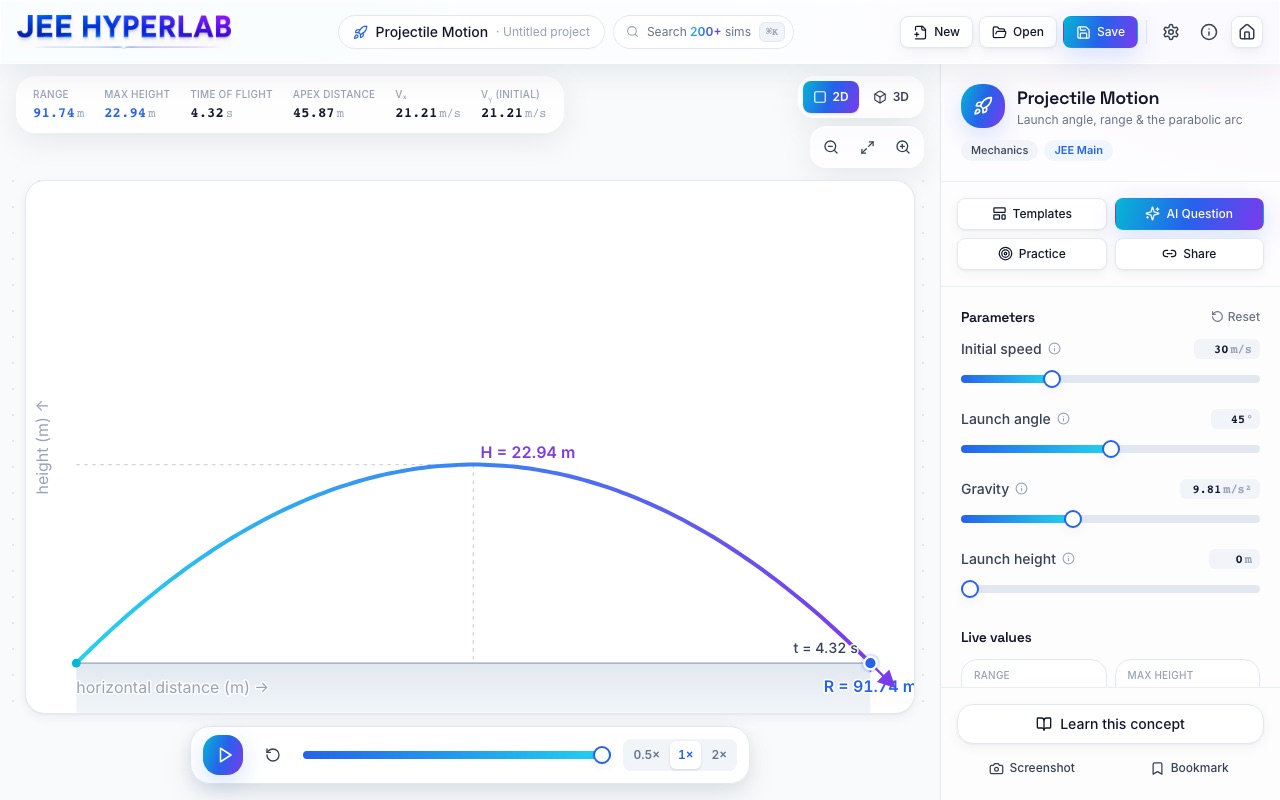Select the JEE Main tag
1280x800 pixels.
pos(1078,150)
